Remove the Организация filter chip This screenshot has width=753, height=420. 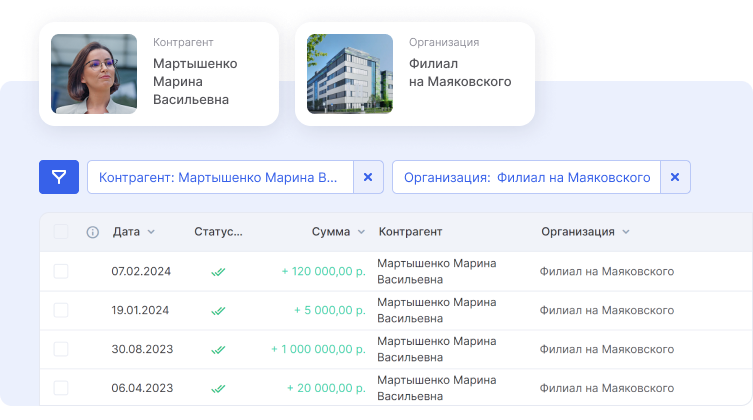(x=674, y=177)
